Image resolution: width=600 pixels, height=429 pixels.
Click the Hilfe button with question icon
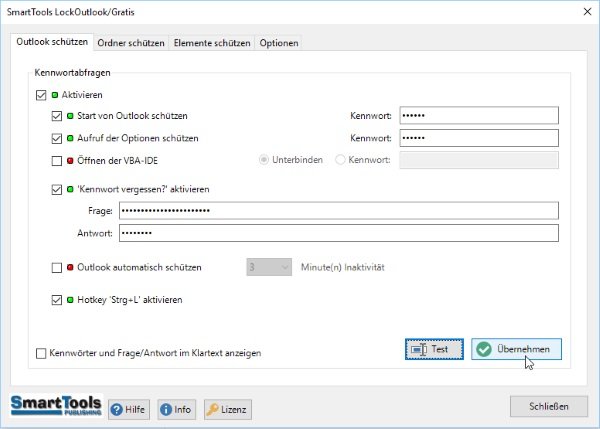[129, 409]
